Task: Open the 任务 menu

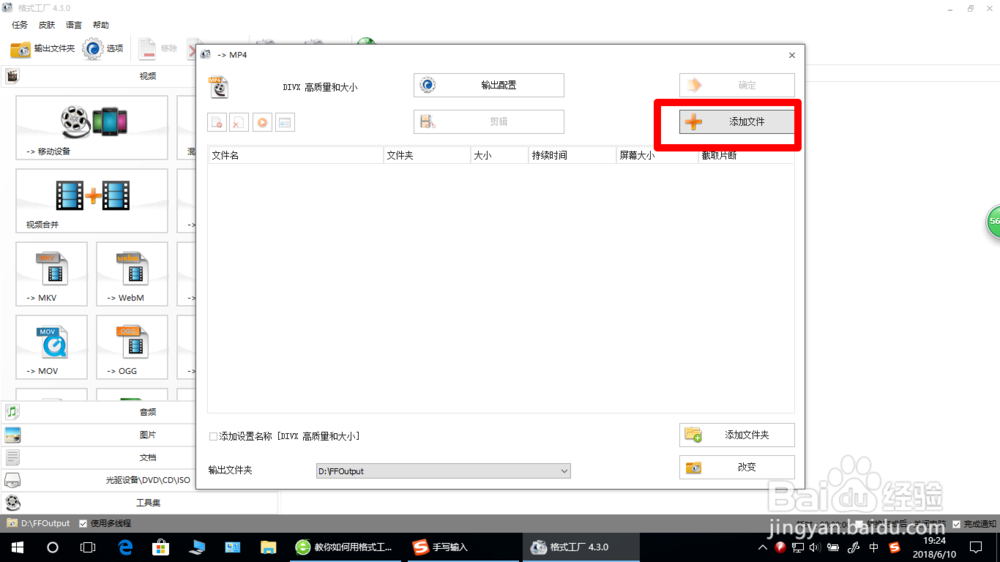Action: click(20, 25)
